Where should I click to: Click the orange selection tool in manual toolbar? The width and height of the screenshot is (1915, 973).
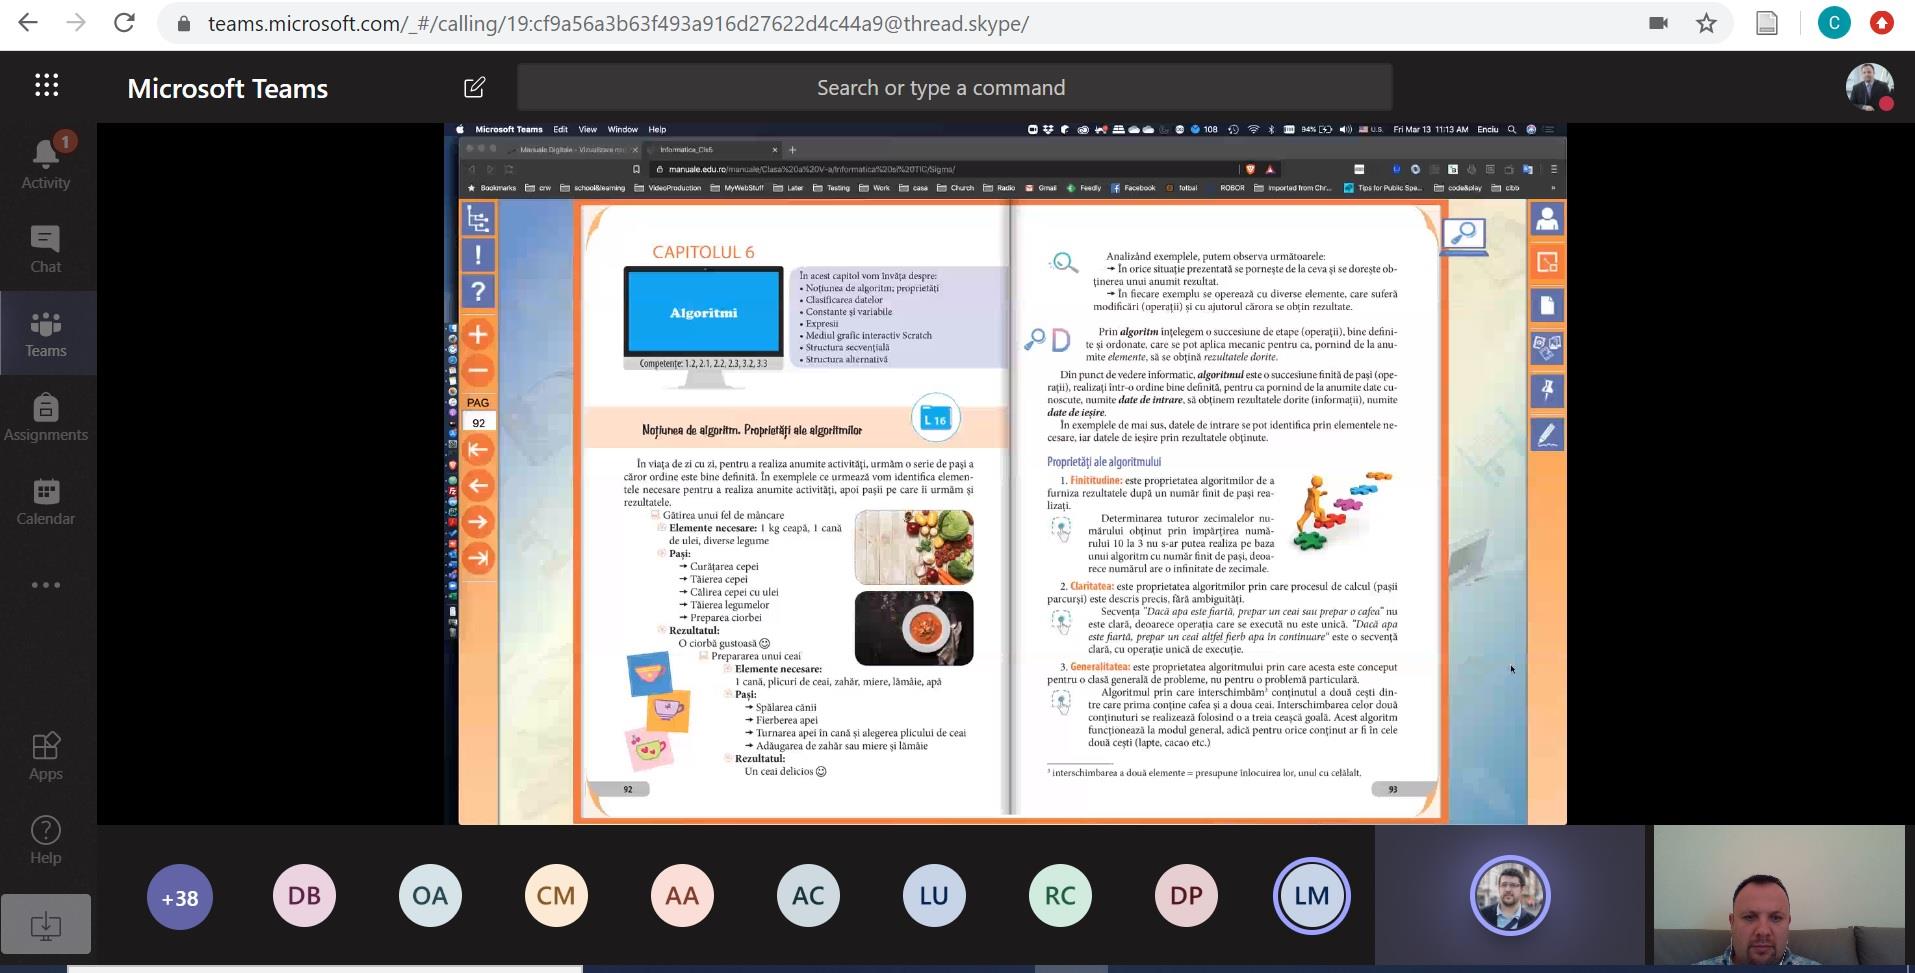[1547, 262]
